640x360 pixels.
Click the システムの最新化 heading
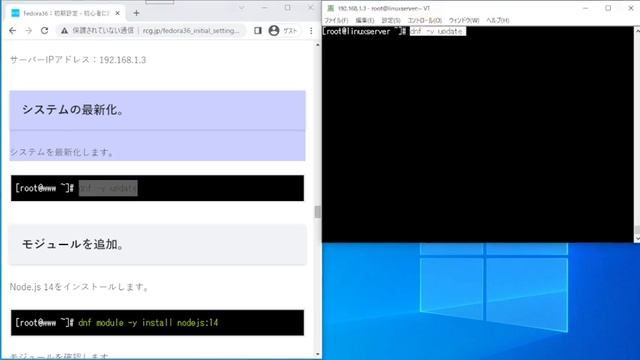tap(73, 110)
